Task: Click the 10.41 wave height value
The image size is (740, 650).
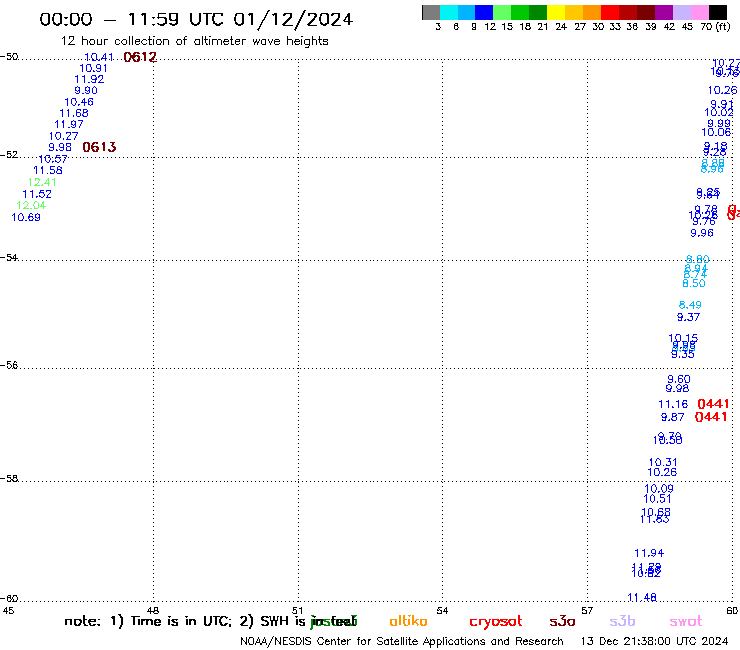Action: [99, 57]
